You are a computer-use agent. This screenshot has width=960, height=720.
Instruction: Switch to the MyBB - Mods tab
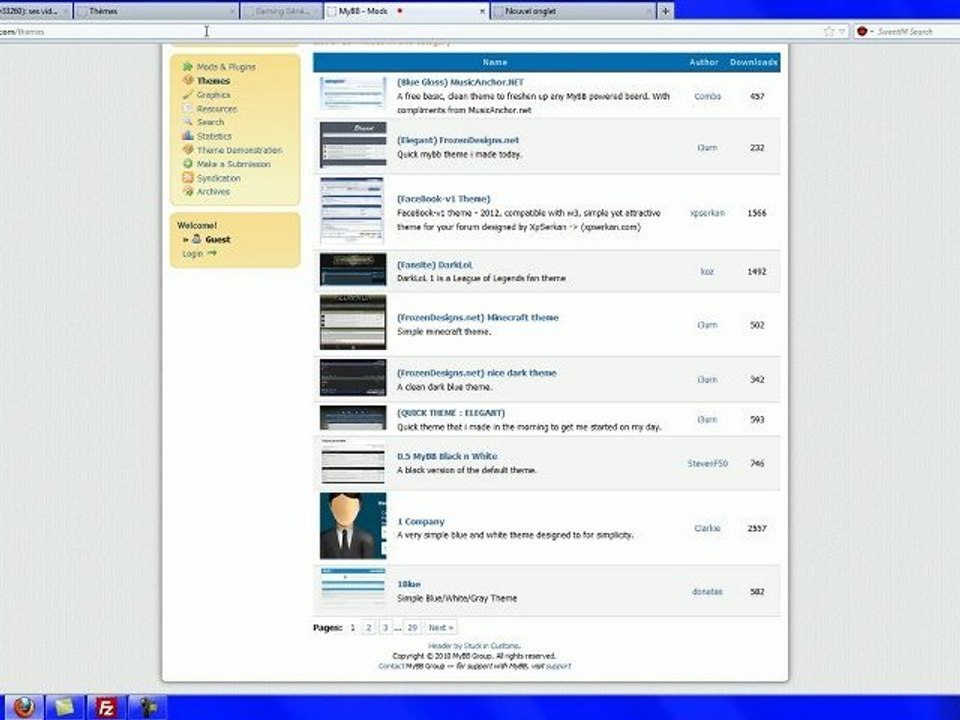[406, 11]
